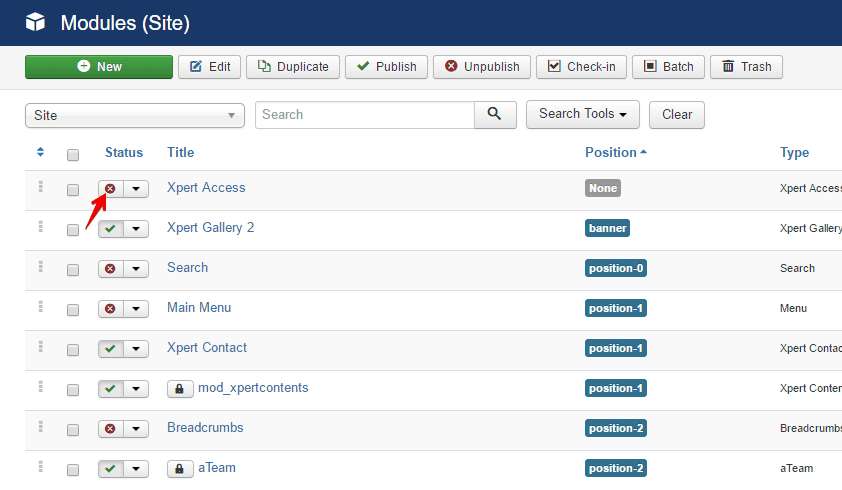Click into the Search text field
This screenshot has width=842, height=490.
tap(364, 114)
